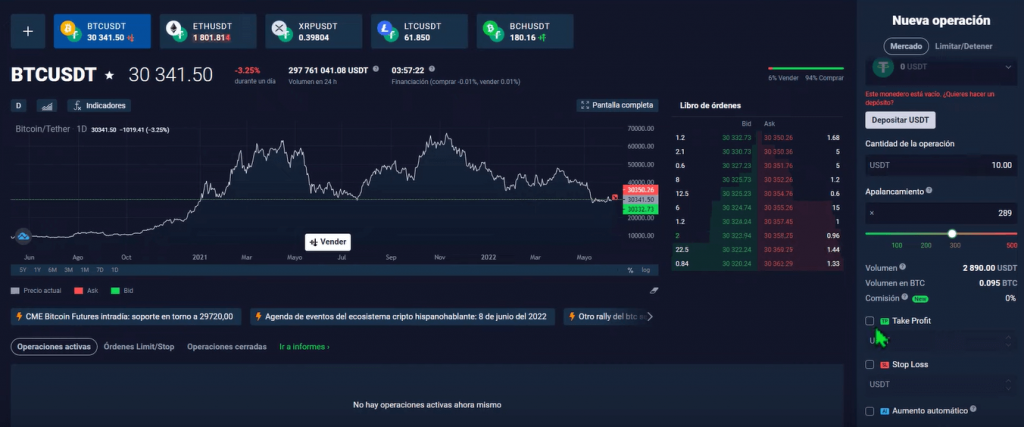Open the Indicadores menu
The height and width of the screenshot is (427, 1024).
tap(100, 105)
